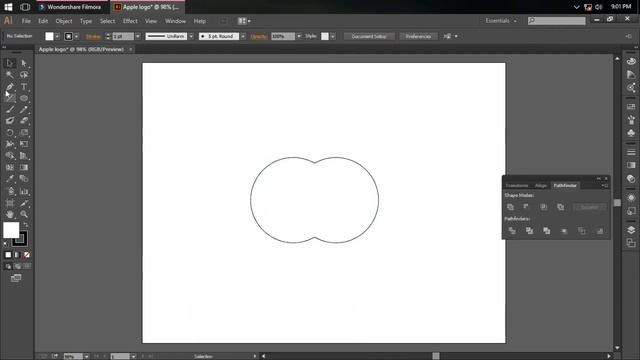Open opacity value dropdown
Screen dimensions: 640x360
tap(299, 36)
